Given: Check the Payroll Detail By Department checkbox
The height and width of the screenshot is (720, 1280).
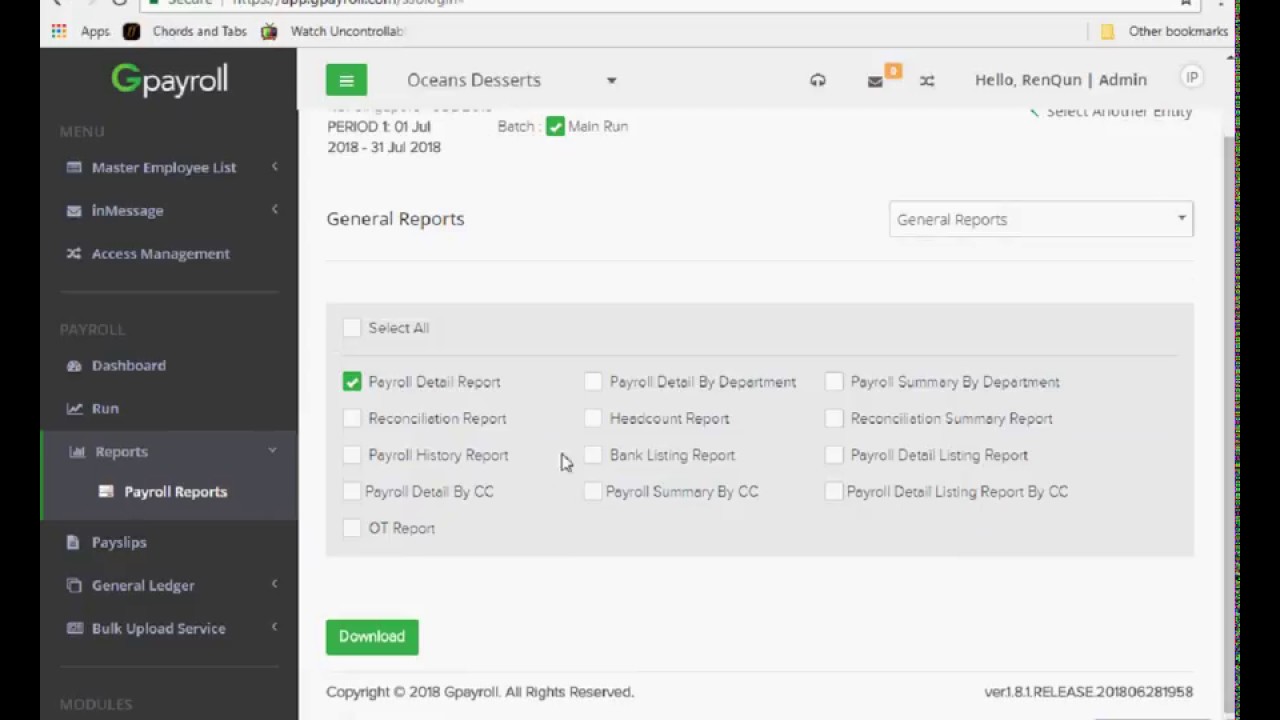Looking at the screenshot, I should click(593, 382).
